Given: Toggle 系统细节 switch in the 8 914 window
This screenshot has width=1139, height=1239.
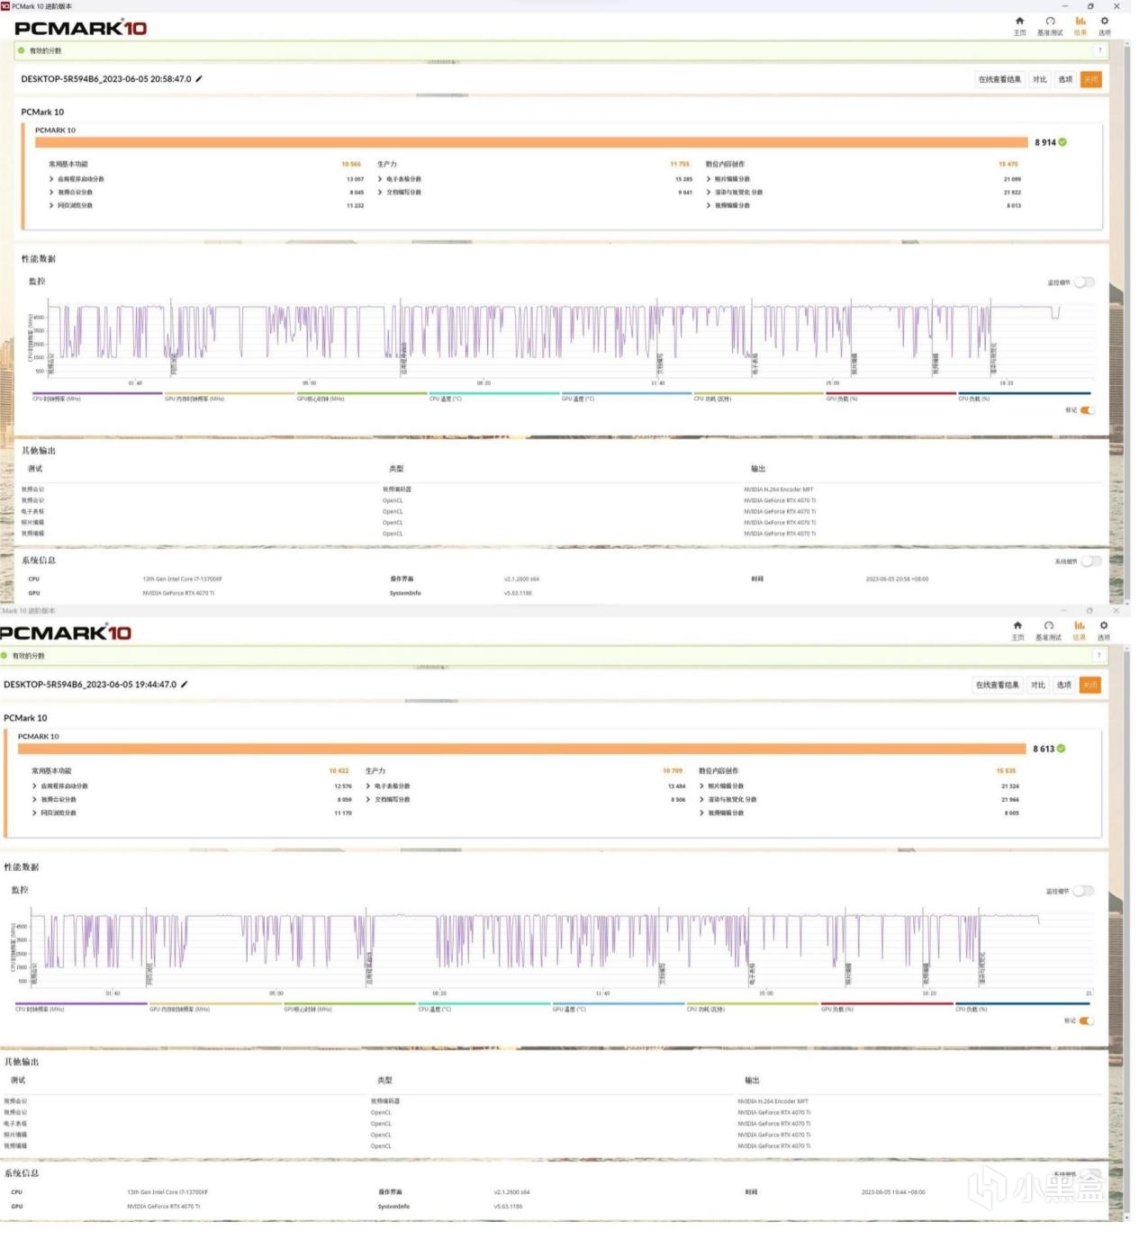Looking at the screenshot, I should (1091, 561).
